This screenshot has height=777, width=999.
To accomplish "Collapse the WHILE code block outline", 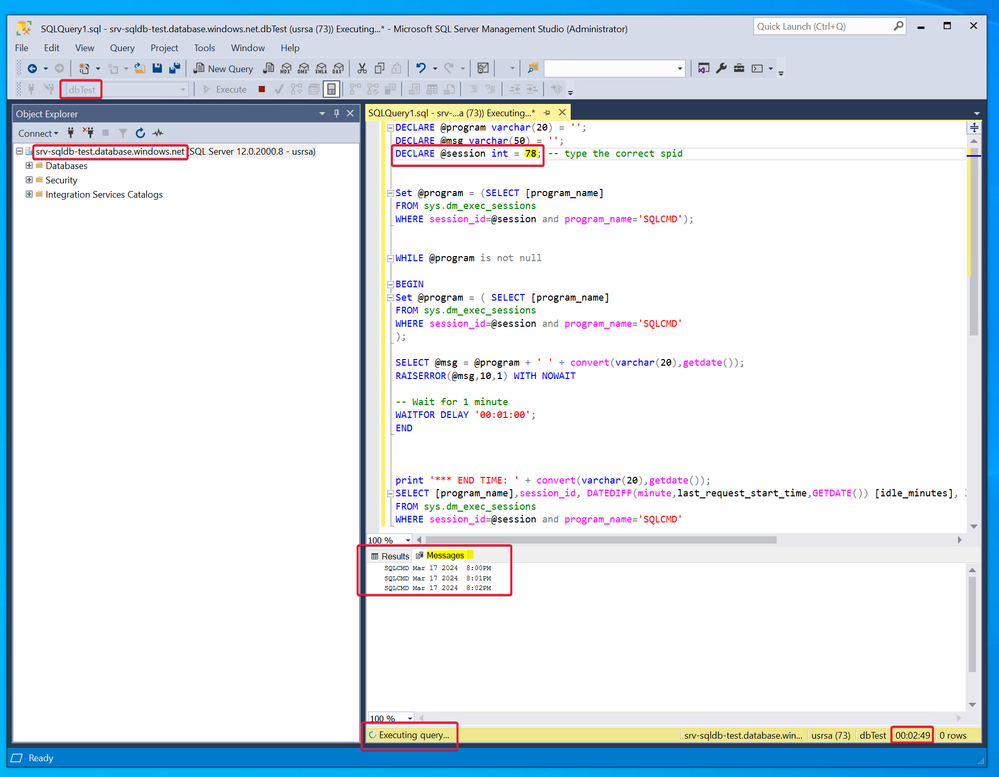I will point(388,258).
